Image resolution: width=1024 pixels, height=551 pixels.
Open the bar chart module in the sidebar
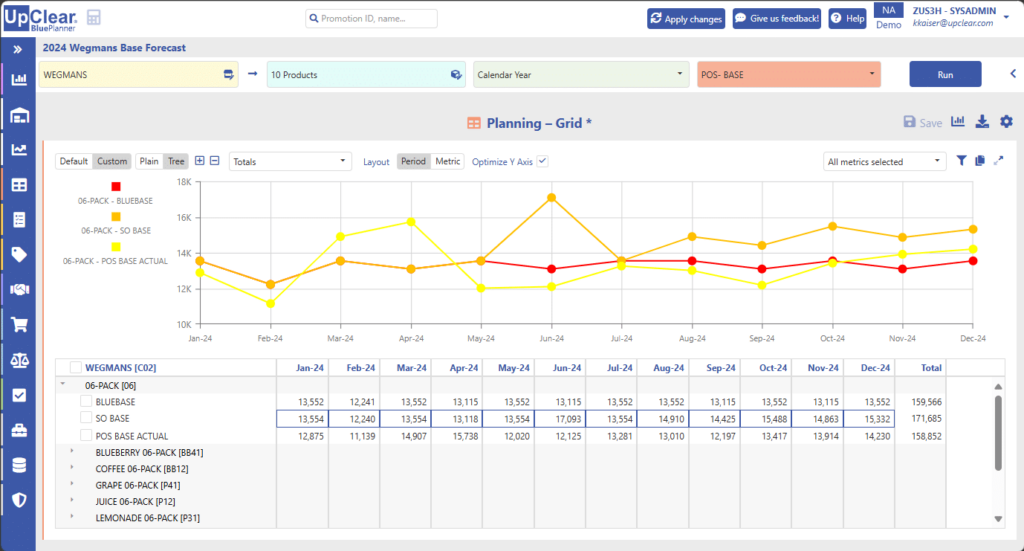click(x=19, y=80)
